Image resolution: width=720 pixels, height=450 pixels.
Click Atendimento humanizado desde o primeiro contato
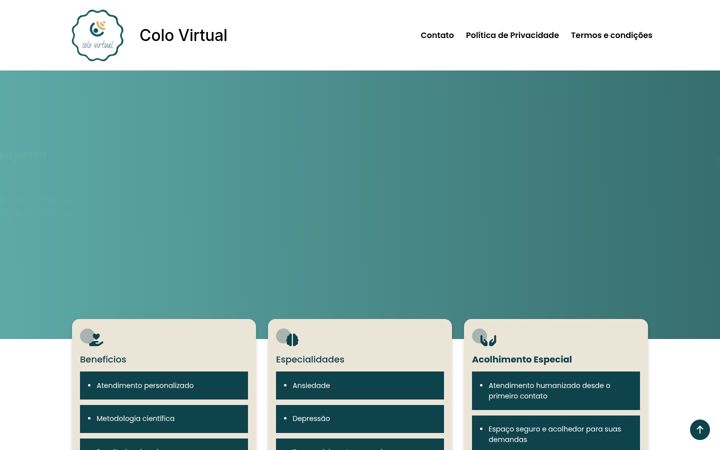556,391
